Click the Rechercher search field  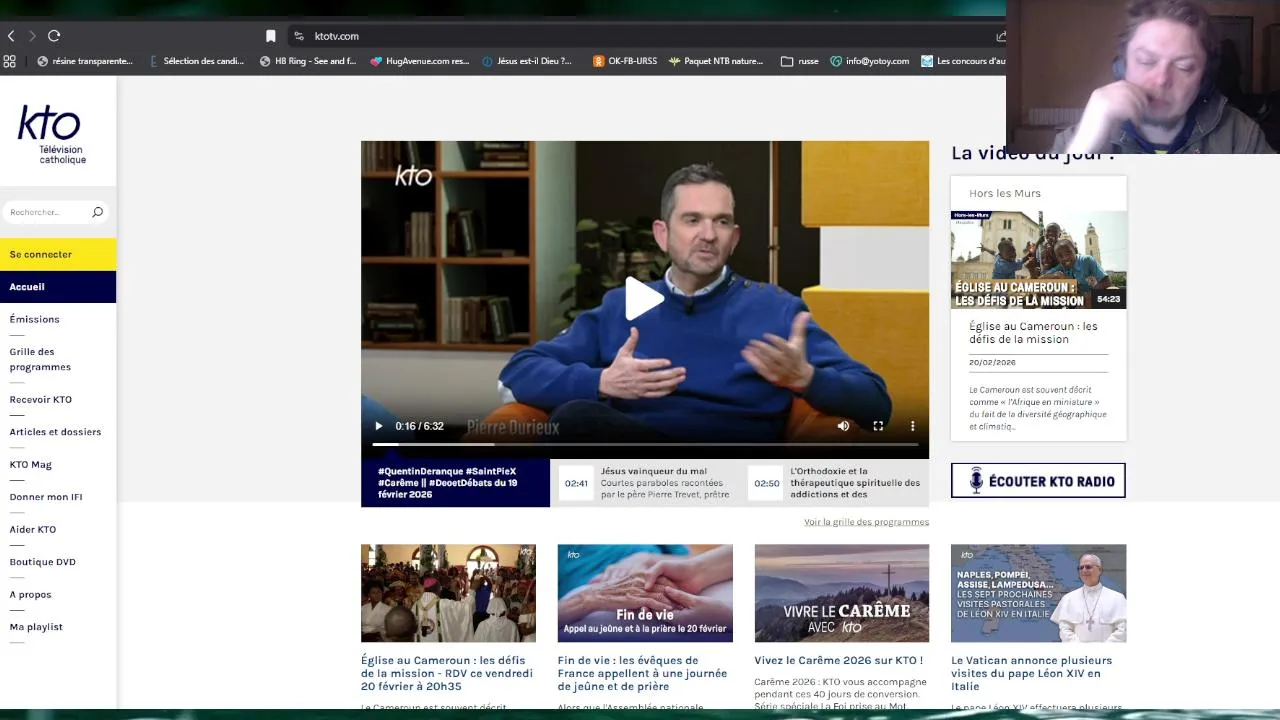[48, 212]
